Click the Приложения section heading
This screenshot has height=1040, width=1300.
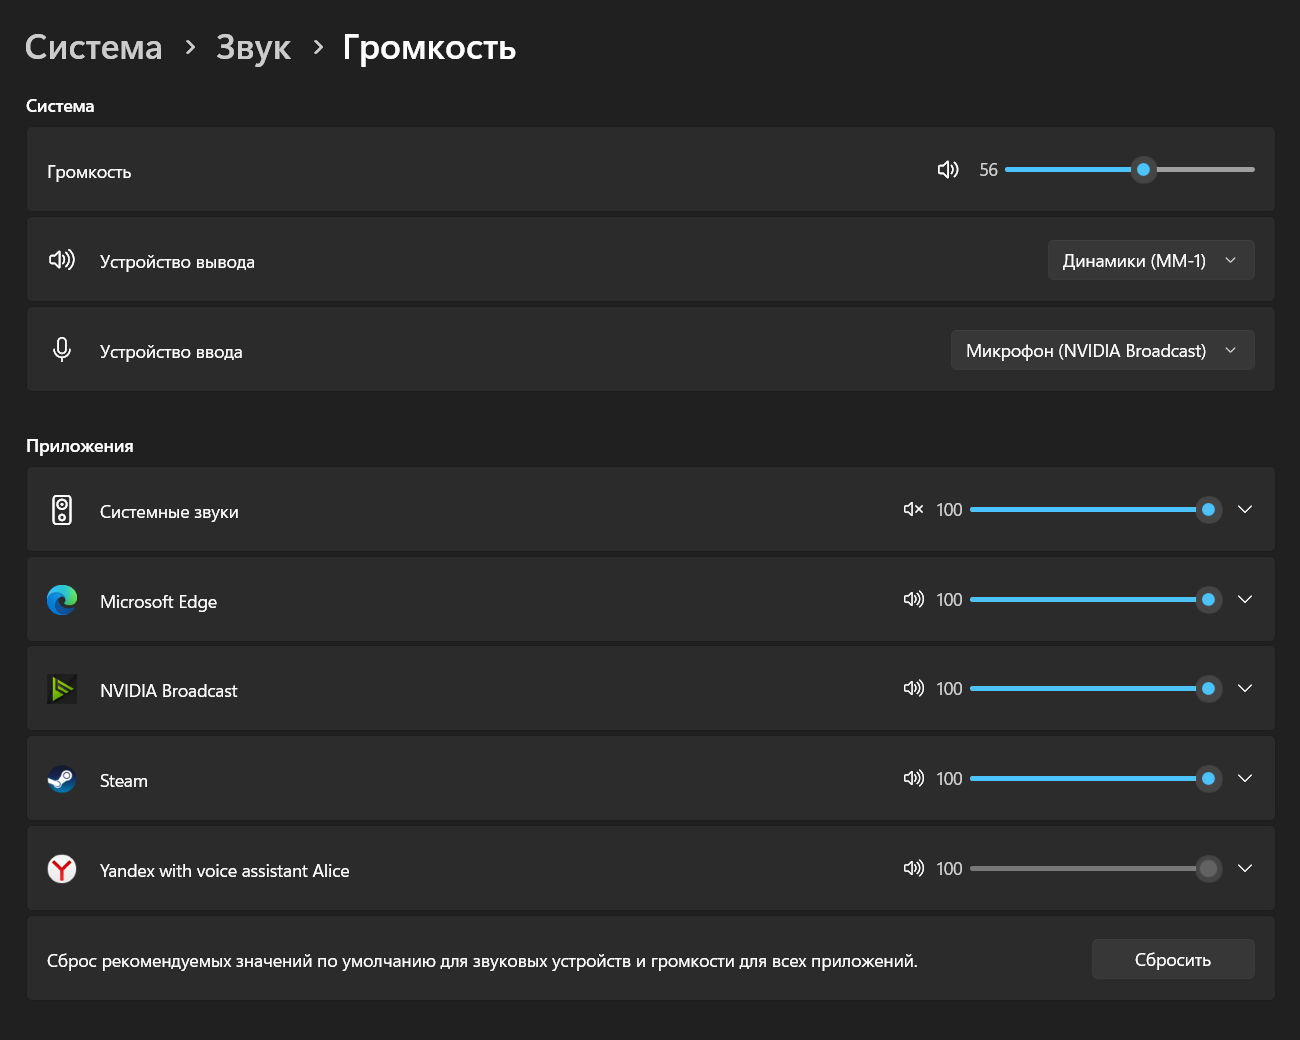(80, 446)
